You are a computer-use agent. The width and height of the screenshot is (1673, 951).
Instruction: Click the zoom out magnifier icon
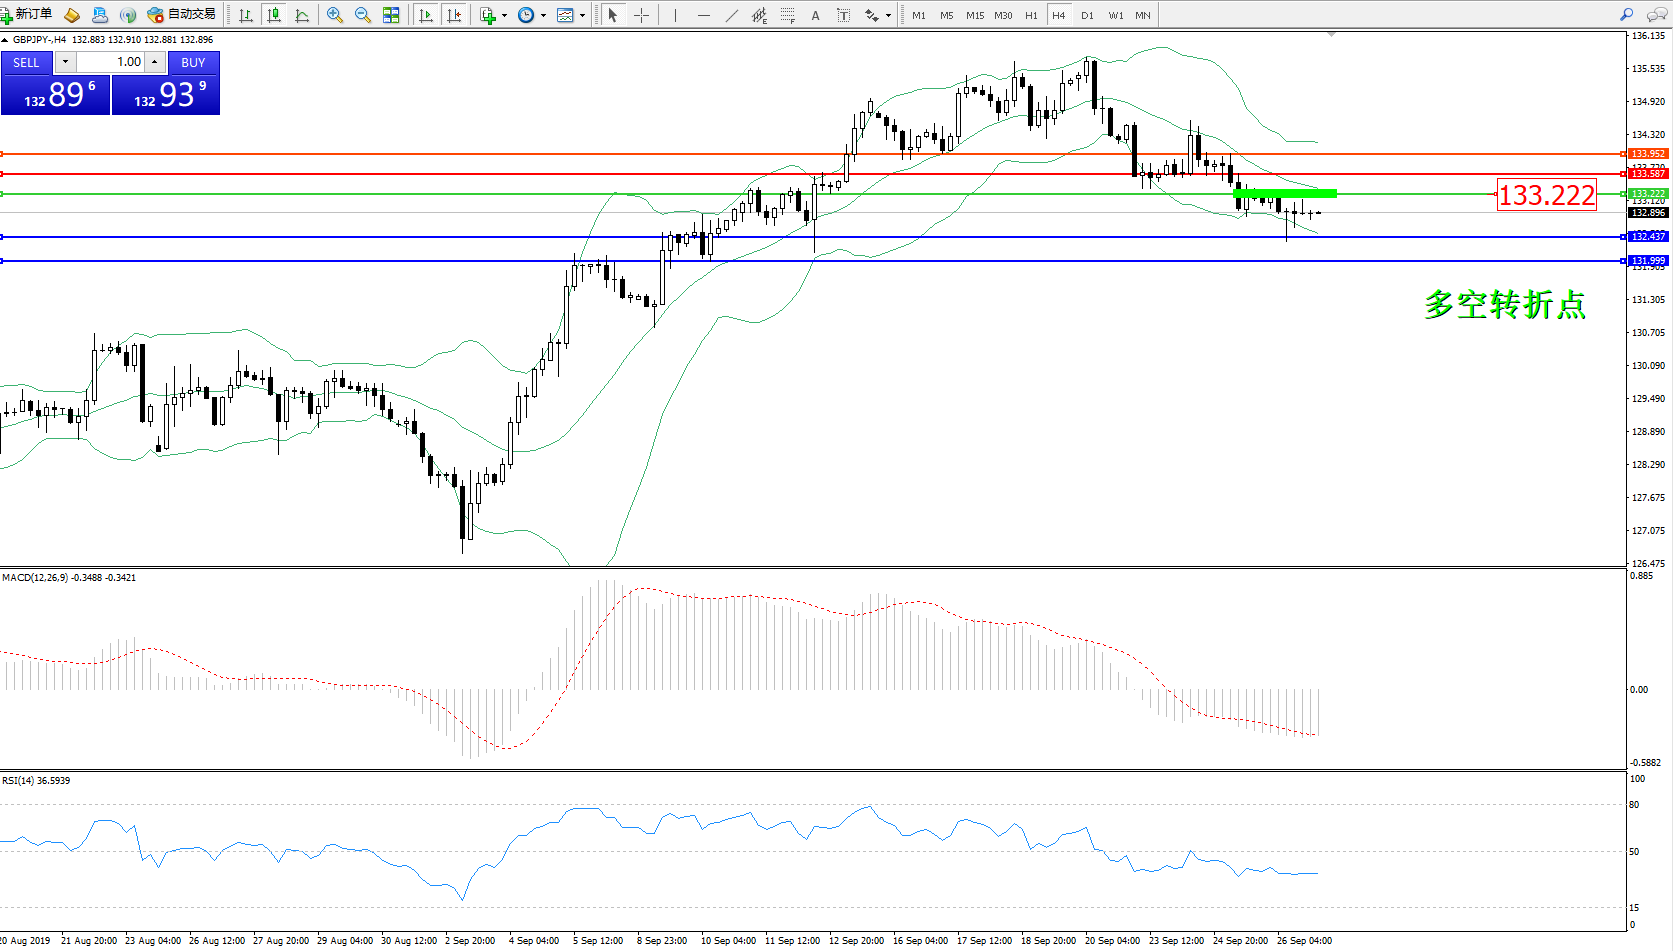pyautogui.click(x=363, y=15)
